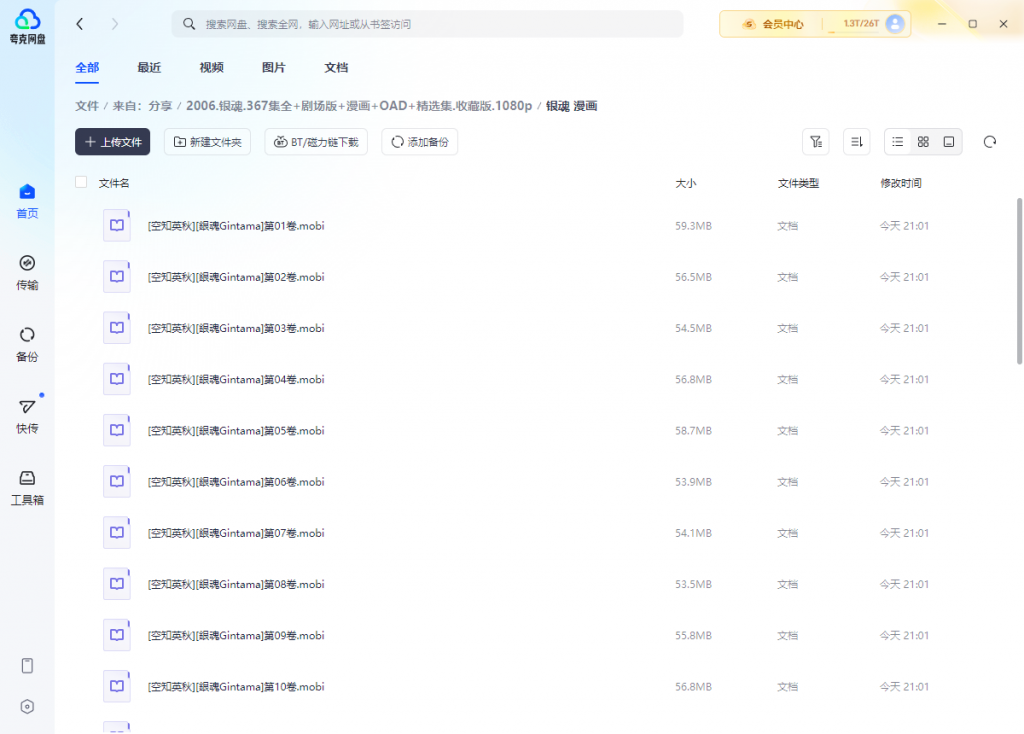The height and width of the screenshot is (734, 1024).
Task: Click the 59.3MB size value
Action: click(694, 226)
